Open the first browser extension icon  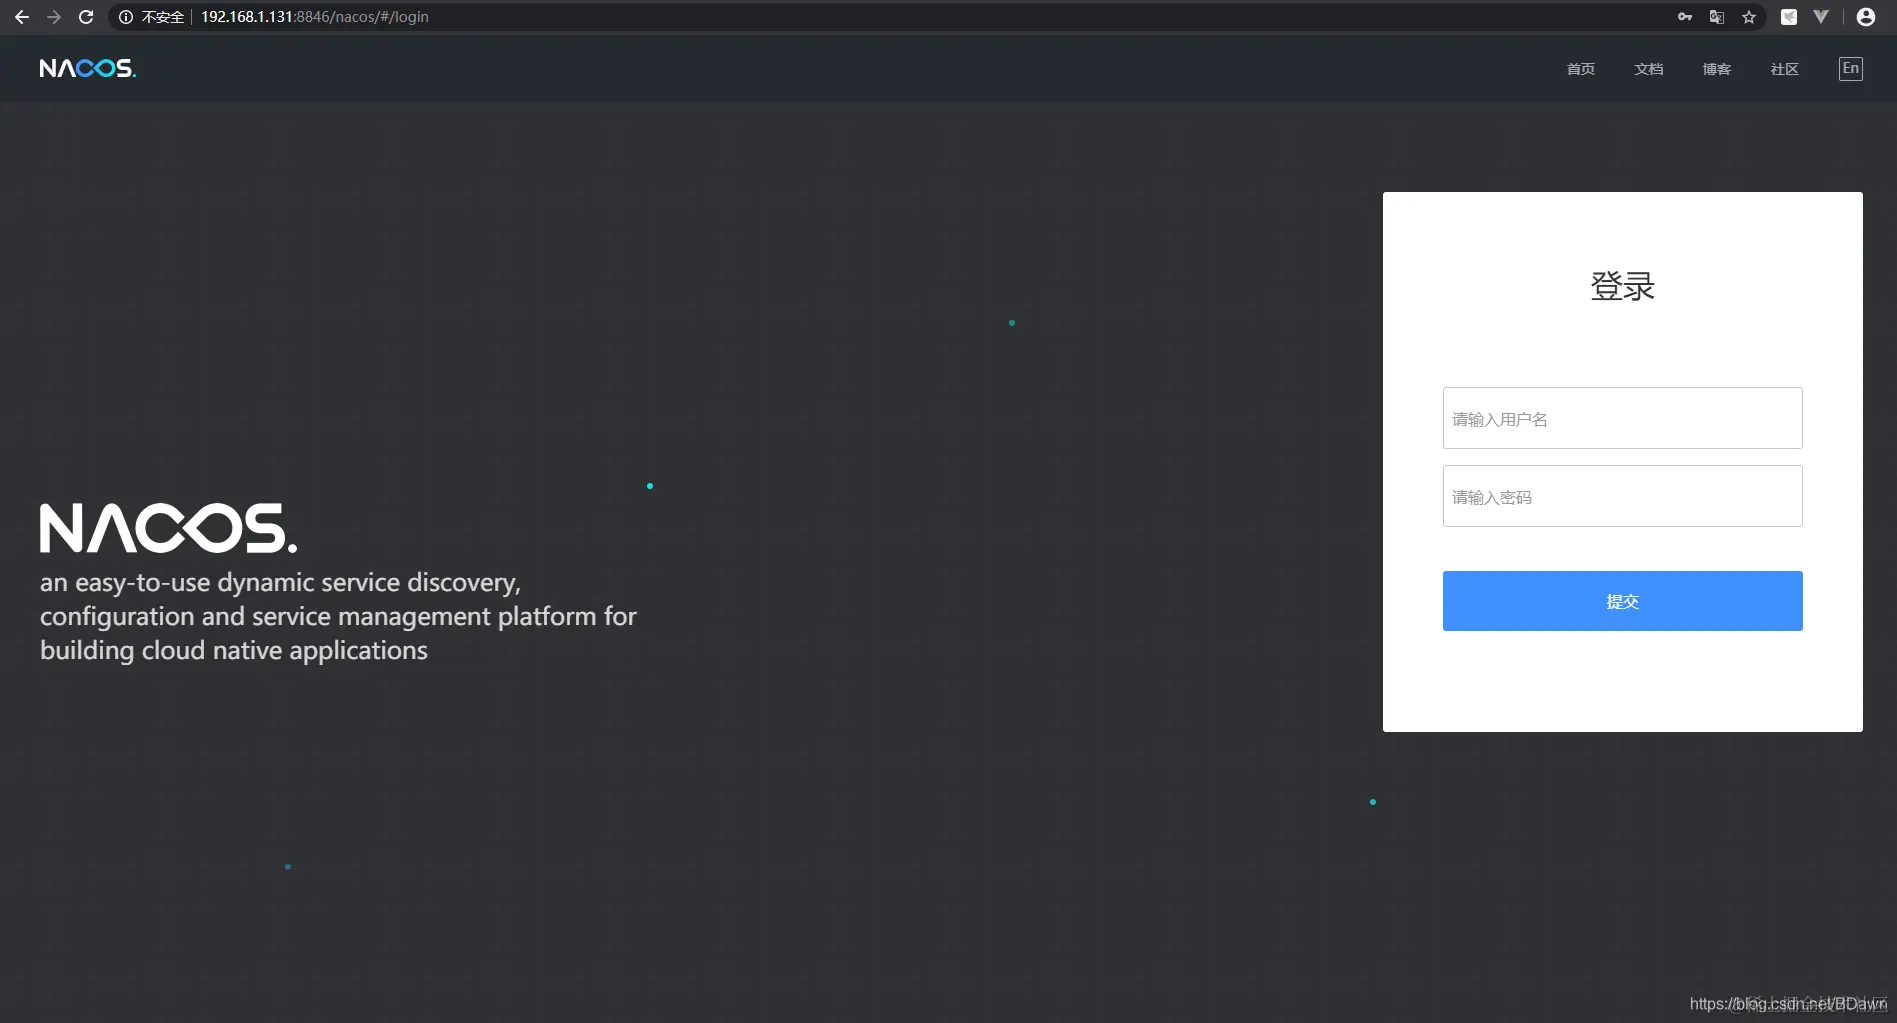(x=1789, y=17)
